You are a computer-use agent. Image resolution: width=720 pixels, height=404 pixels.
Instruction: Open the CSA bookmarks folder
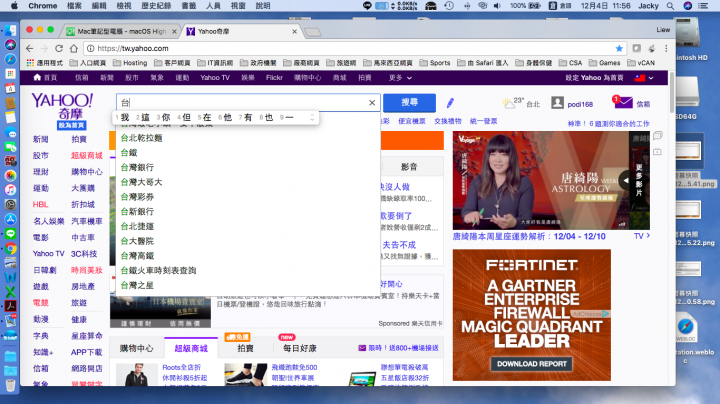(x=570, y=62)
